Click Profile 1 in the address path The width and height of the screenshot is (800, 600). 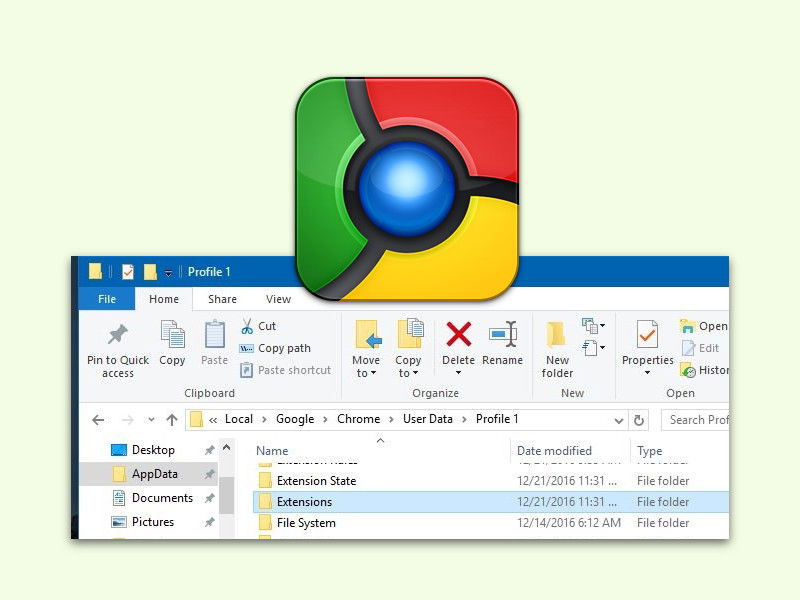[497, 419]
